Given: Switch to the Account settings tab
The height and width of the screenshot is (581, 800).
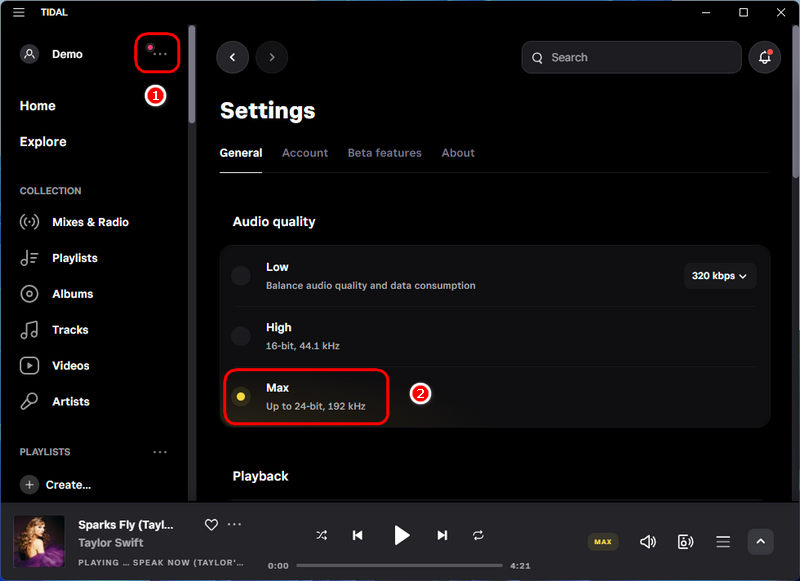Looking at the screenshot, I should pyautogui.click(x=305, y=153).
